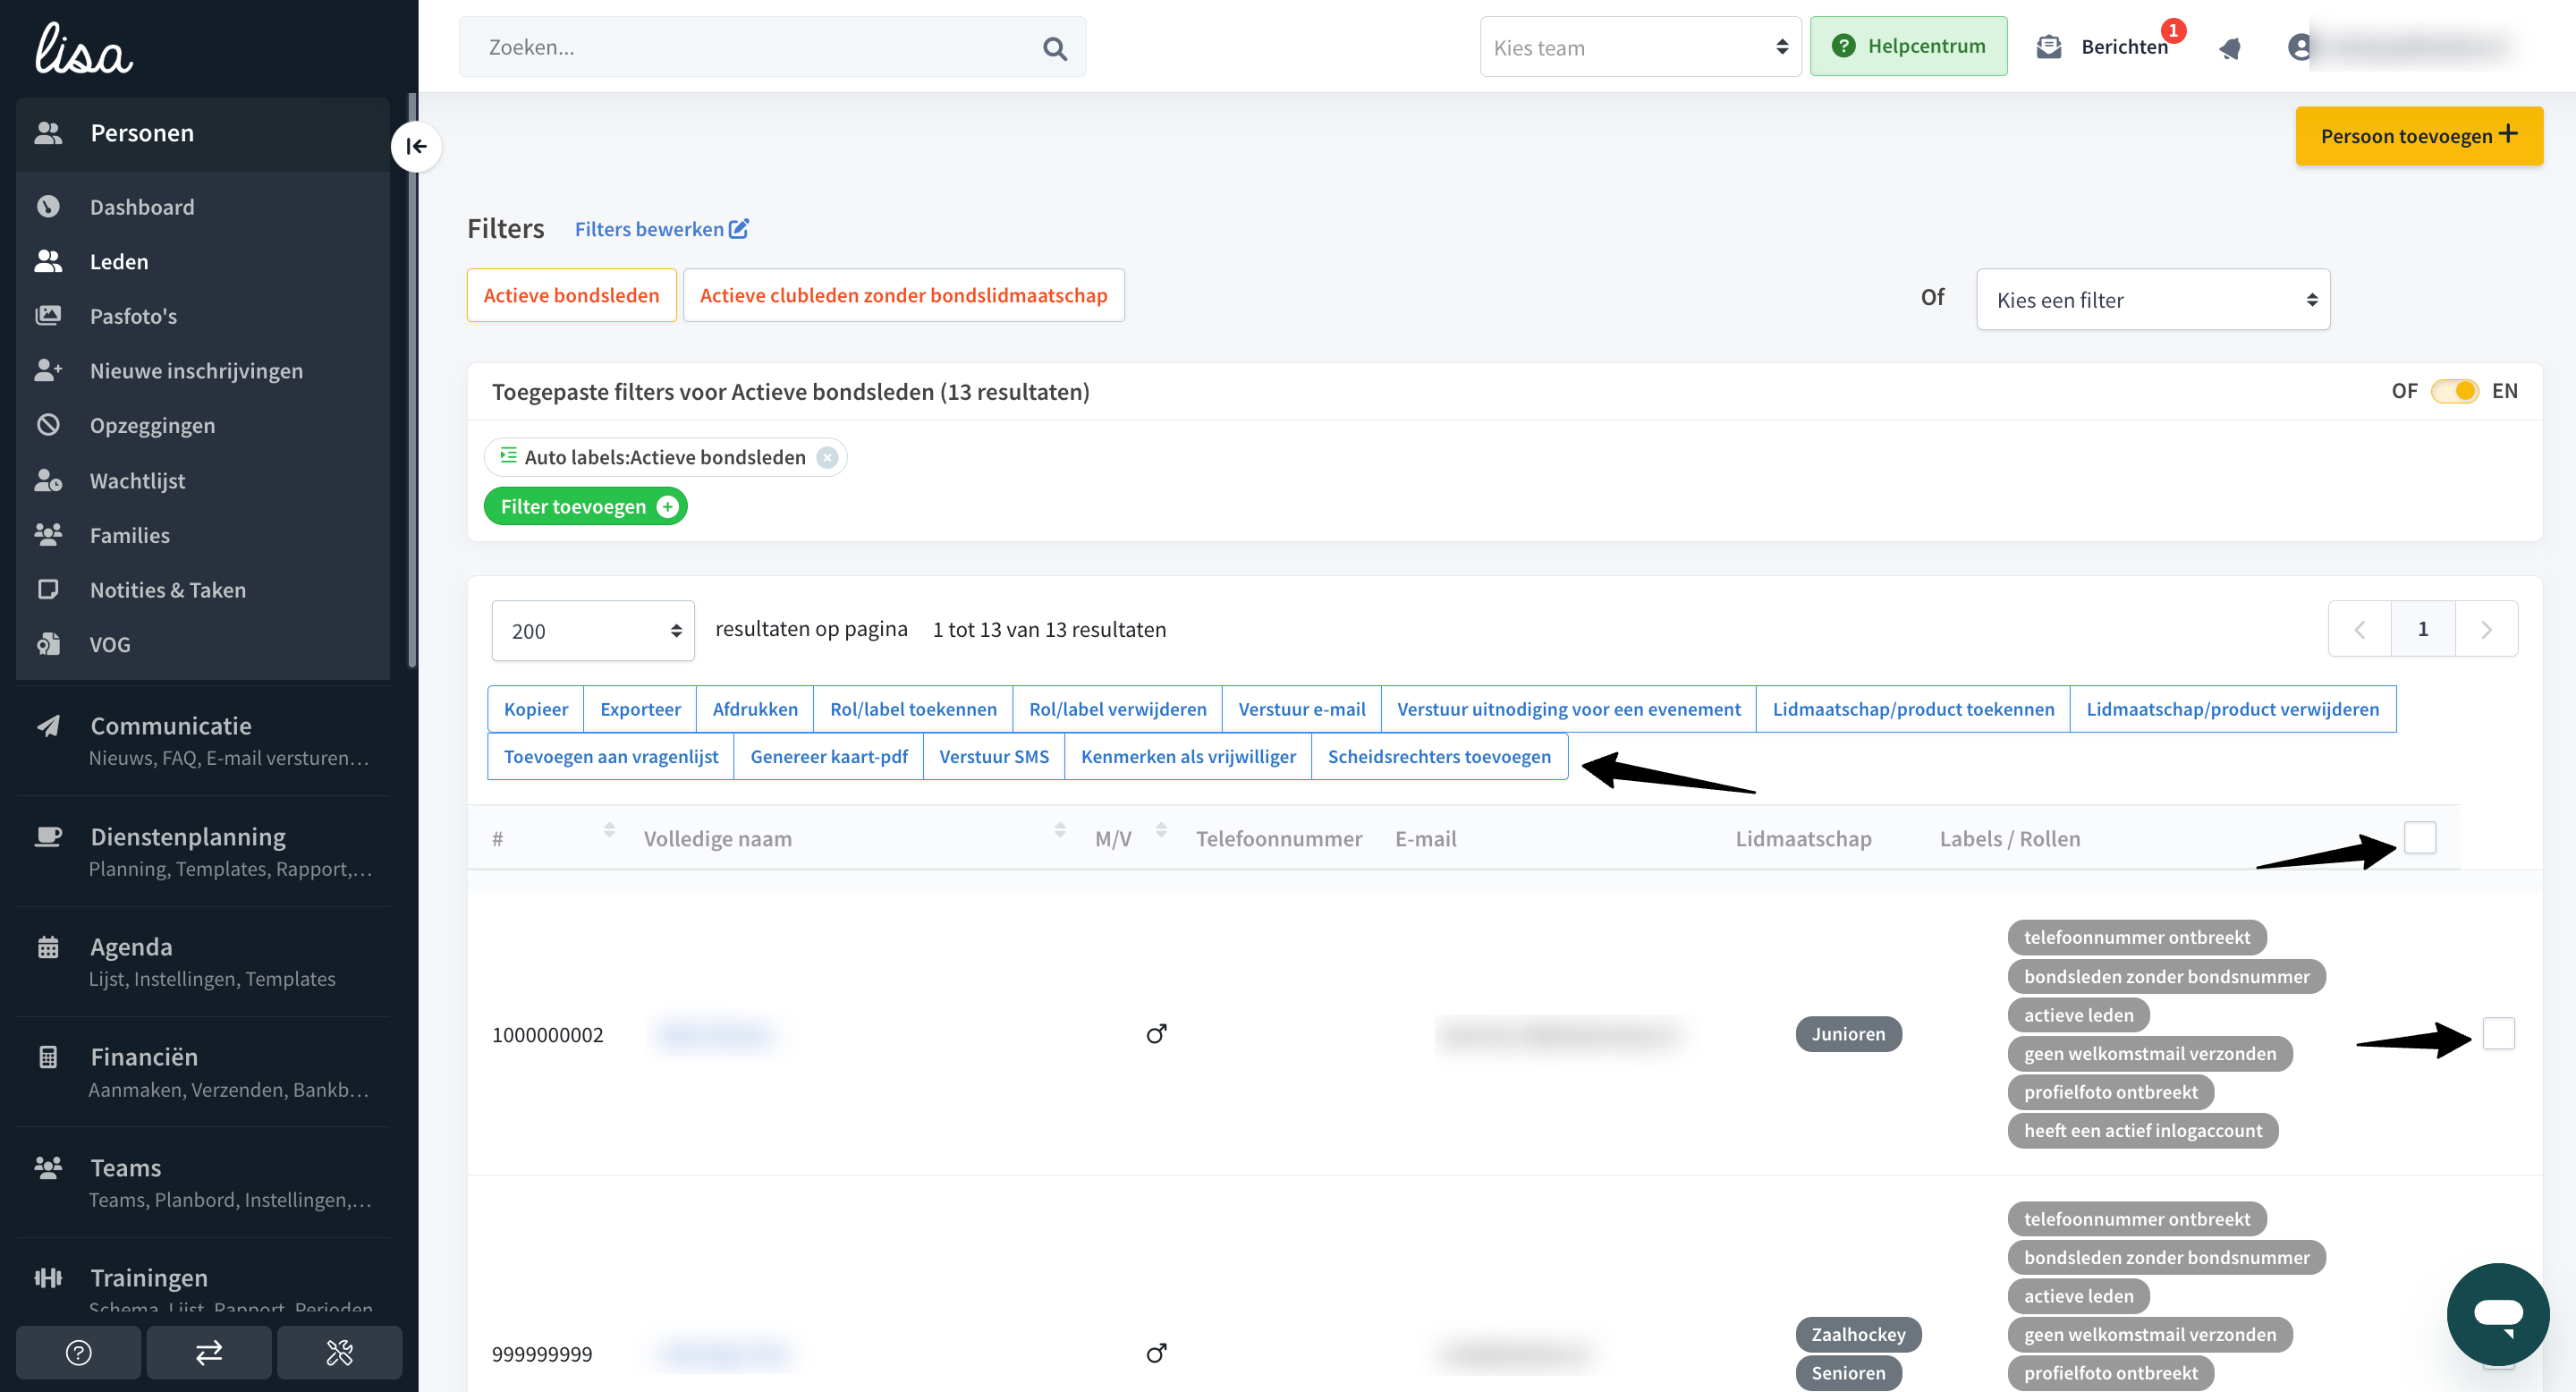Click the help question-mark button in the sidebar footer
The width and height of the screenshot is (2576, 1392).
tap(79, 1353)
